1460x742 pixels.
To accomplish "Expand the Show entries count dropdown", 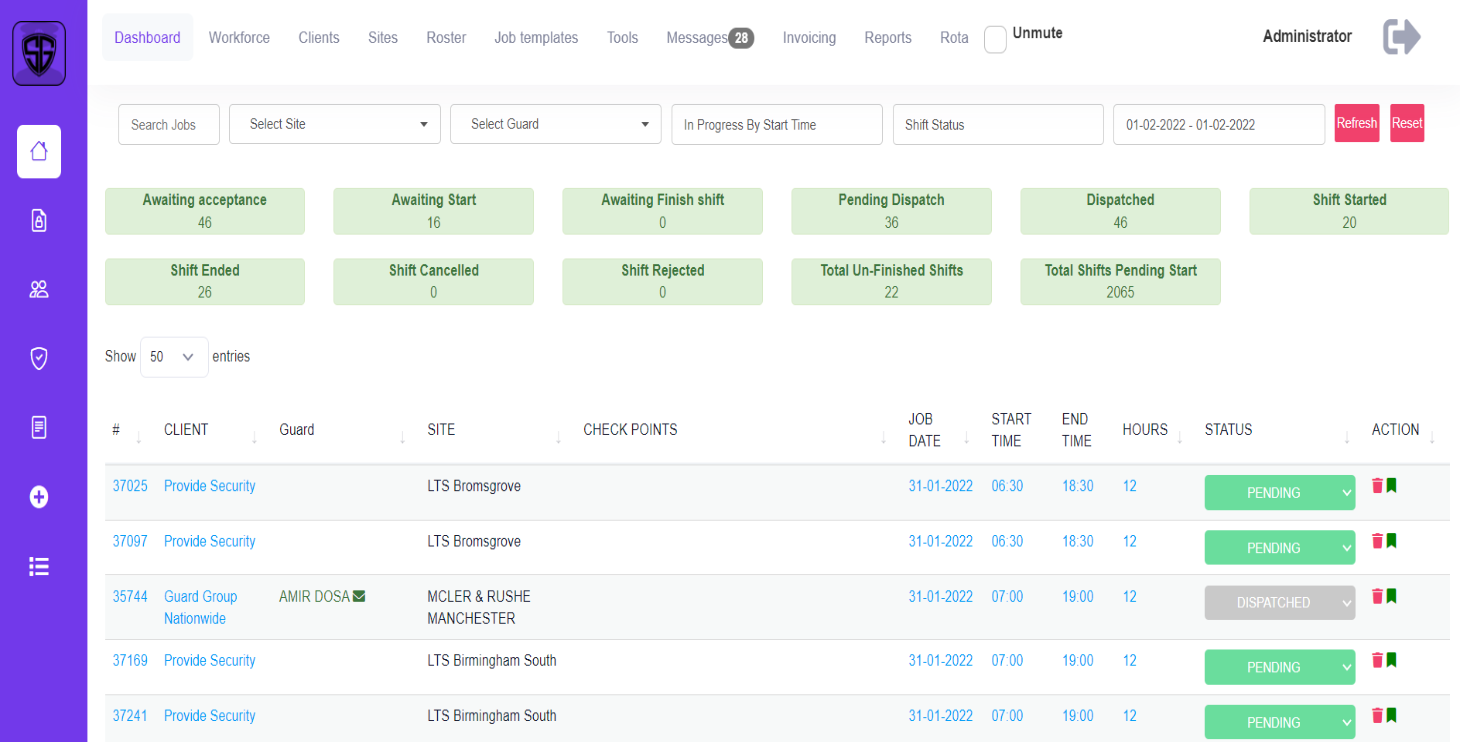I will tap(174, 357).
